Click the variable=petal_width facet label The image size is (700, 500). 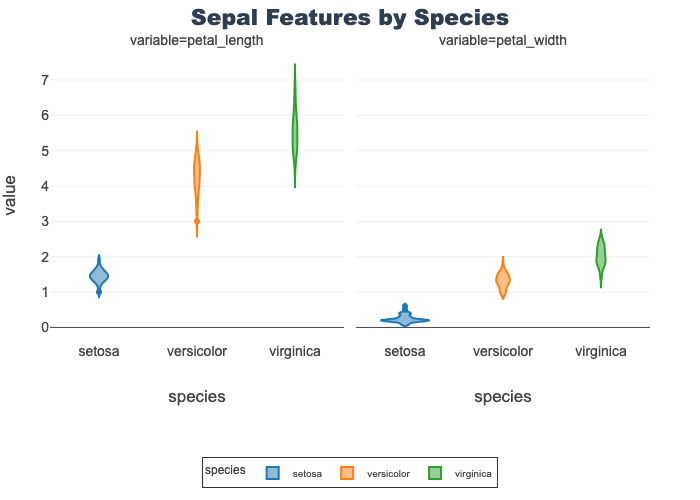pos(503,41)
